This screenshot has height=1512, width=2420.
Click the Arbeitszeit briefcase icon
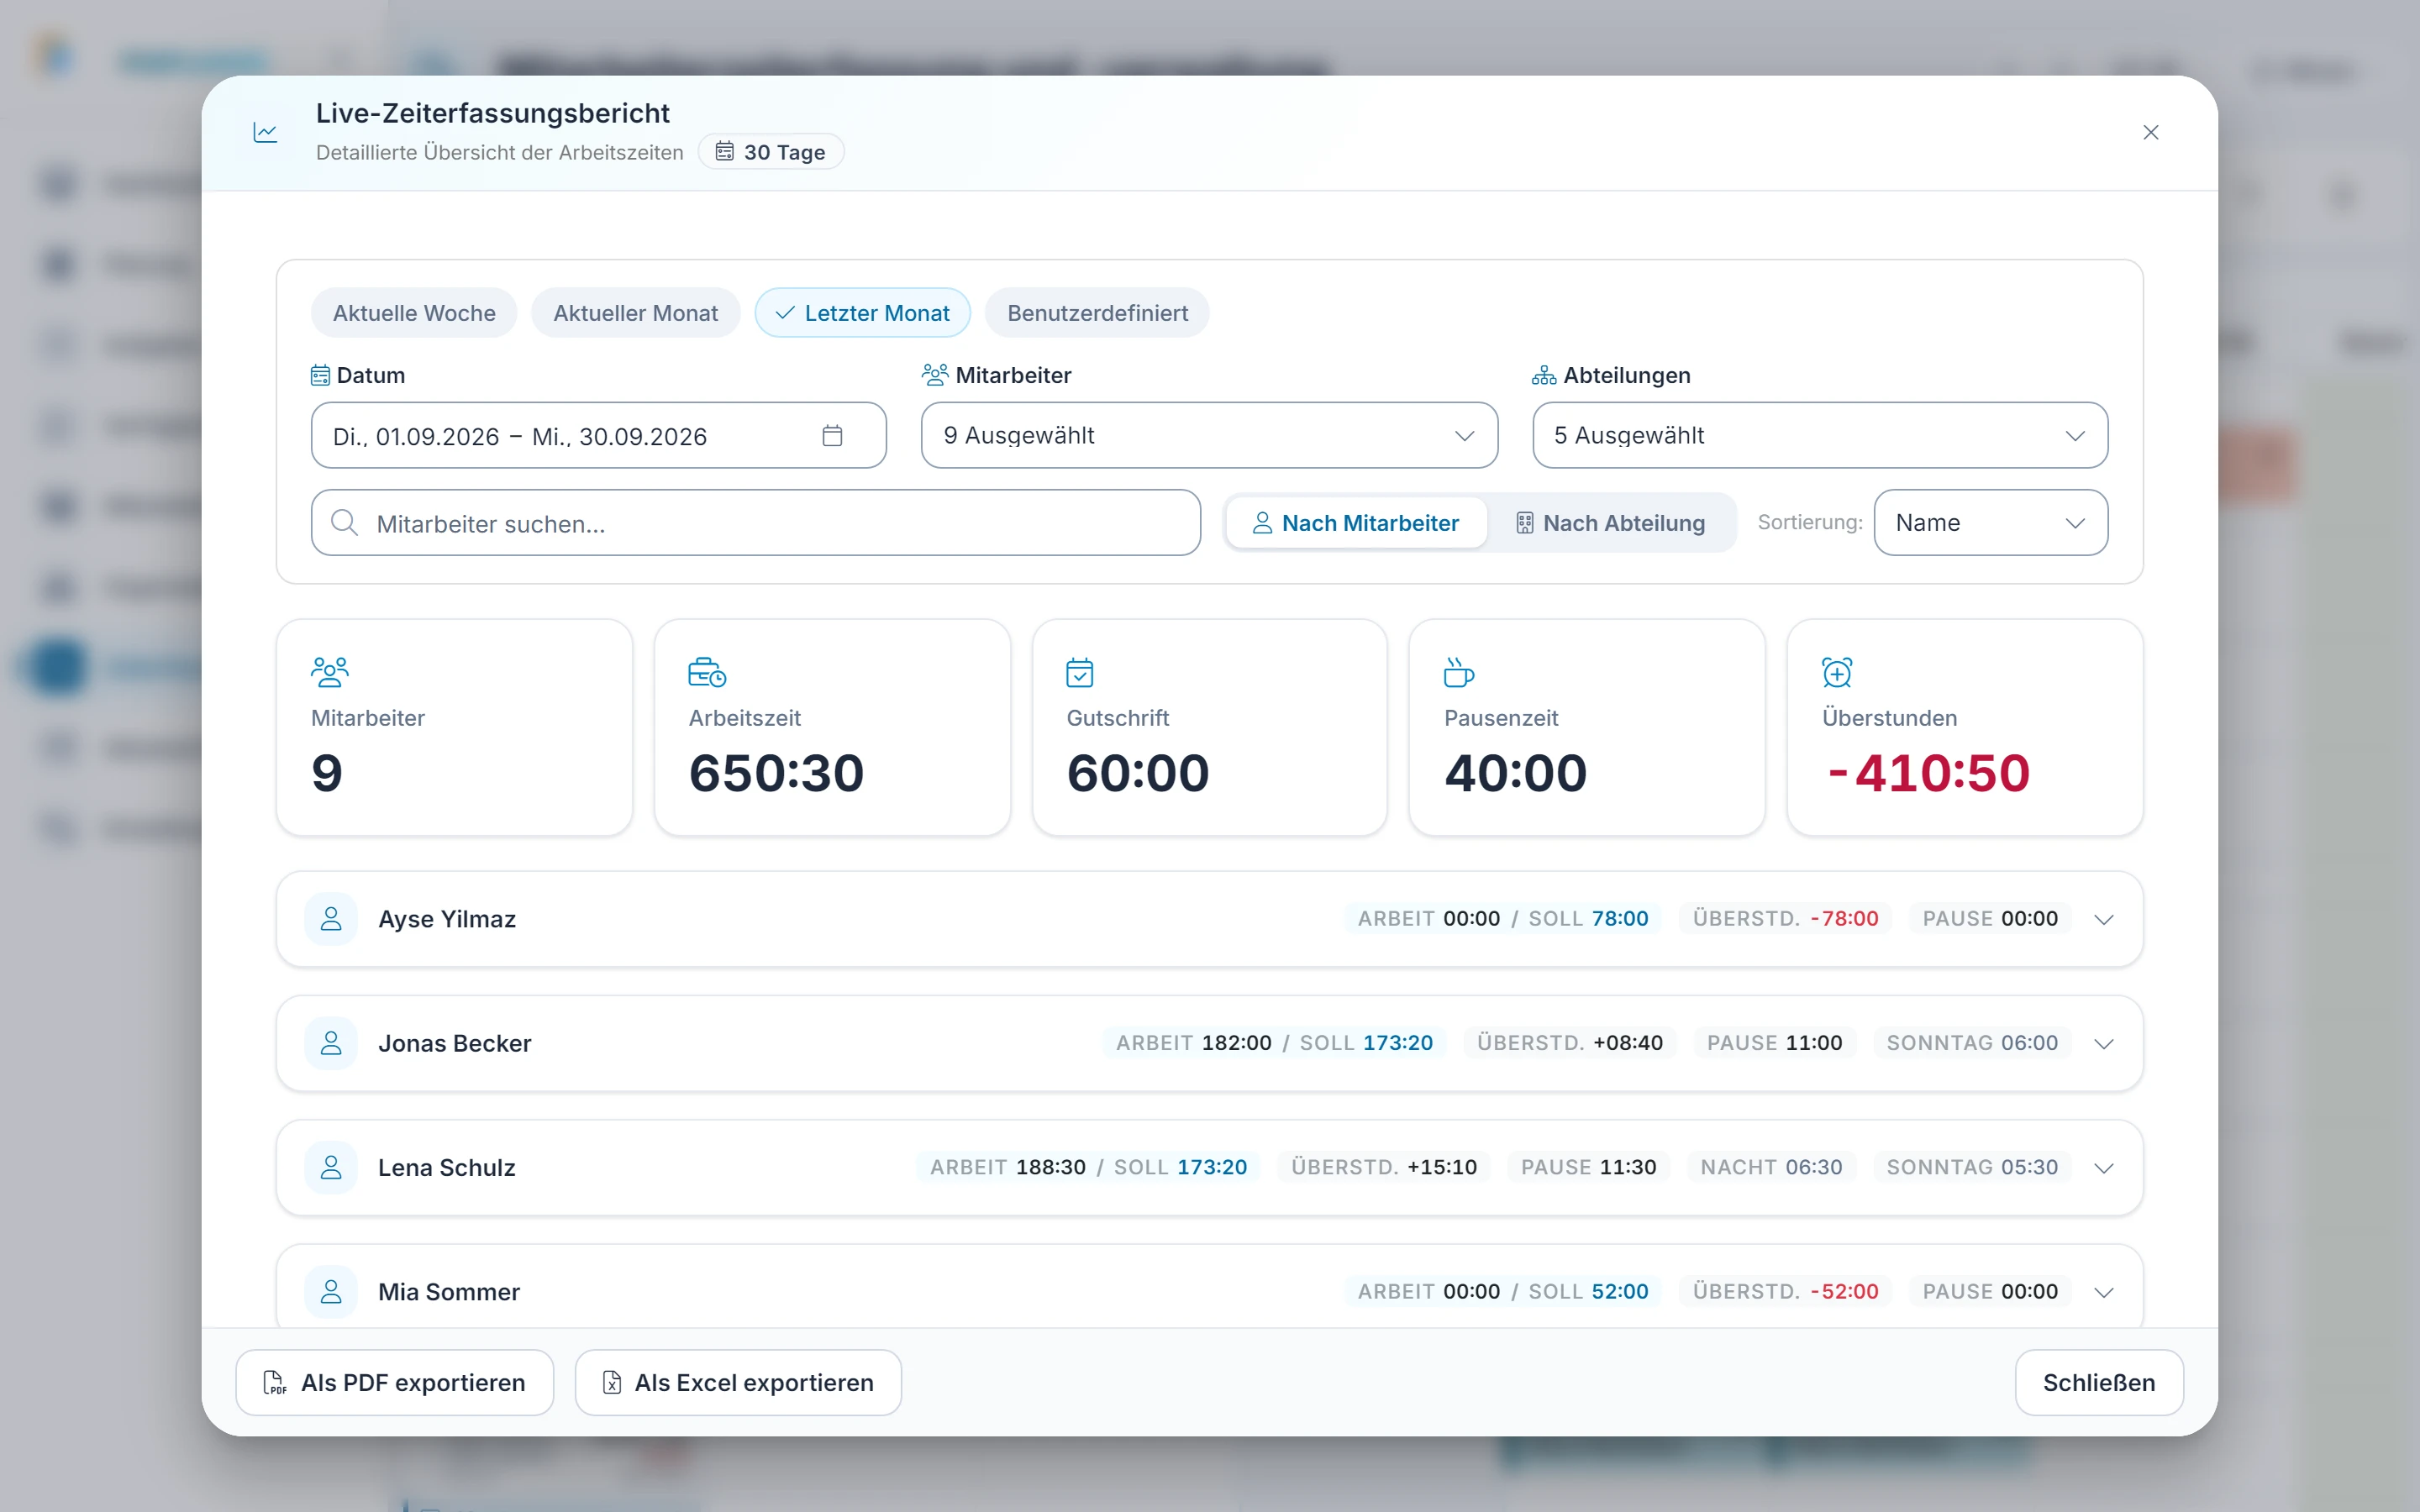(x=707, y=672)
